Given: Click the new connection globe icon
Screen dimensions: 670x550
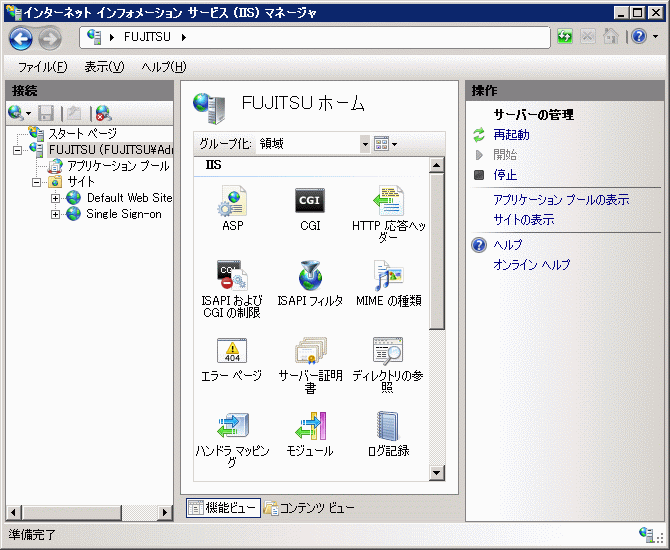Looking at the screenshot, I should point(16,113).
